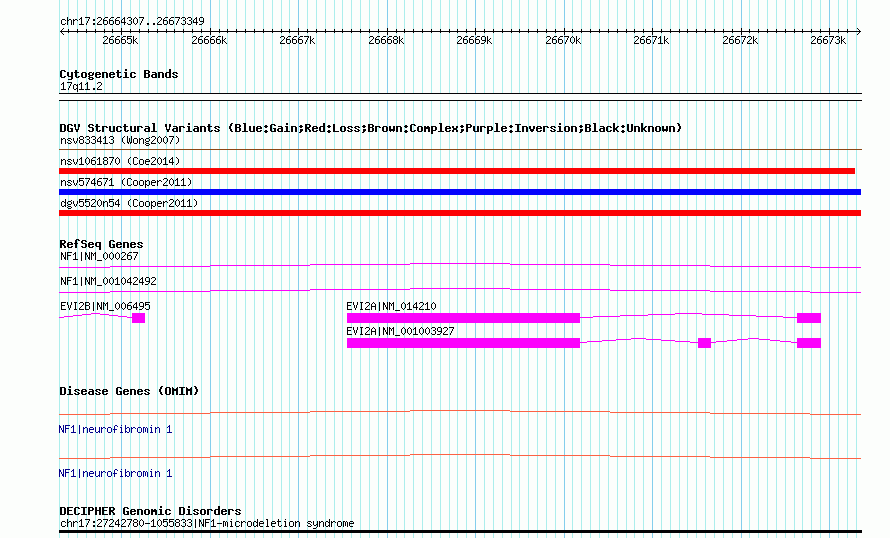
Task: Click the red dgv5520n54 loss bar
Action: coord(460,213)
